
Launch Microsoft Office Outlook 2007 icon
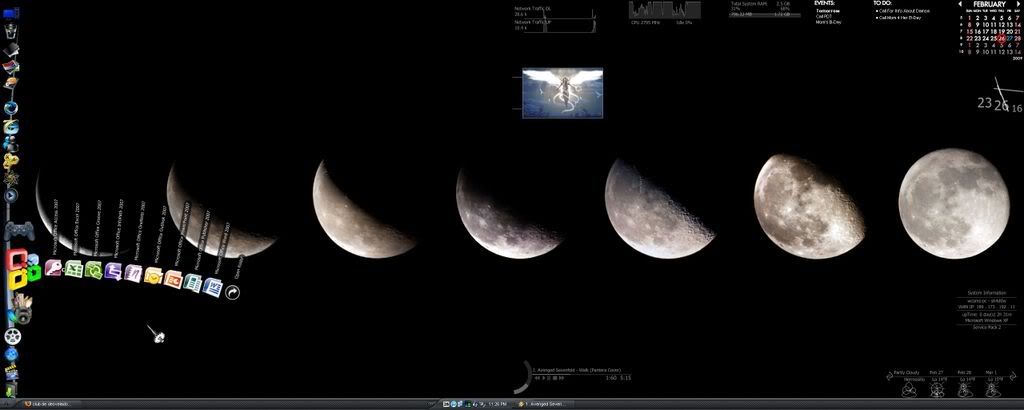(x=153, y=276)
